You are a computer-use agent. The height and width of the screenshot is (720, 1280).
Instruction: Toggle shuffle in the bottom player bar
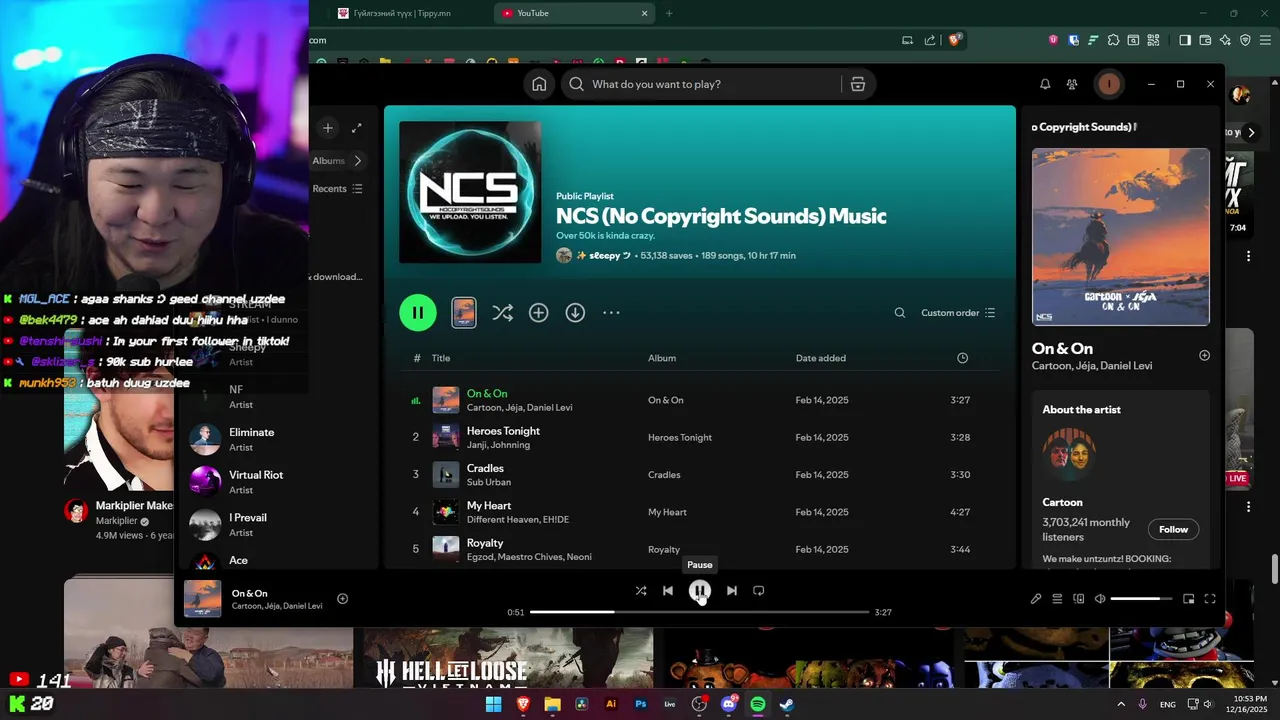[x=641, y=591]
